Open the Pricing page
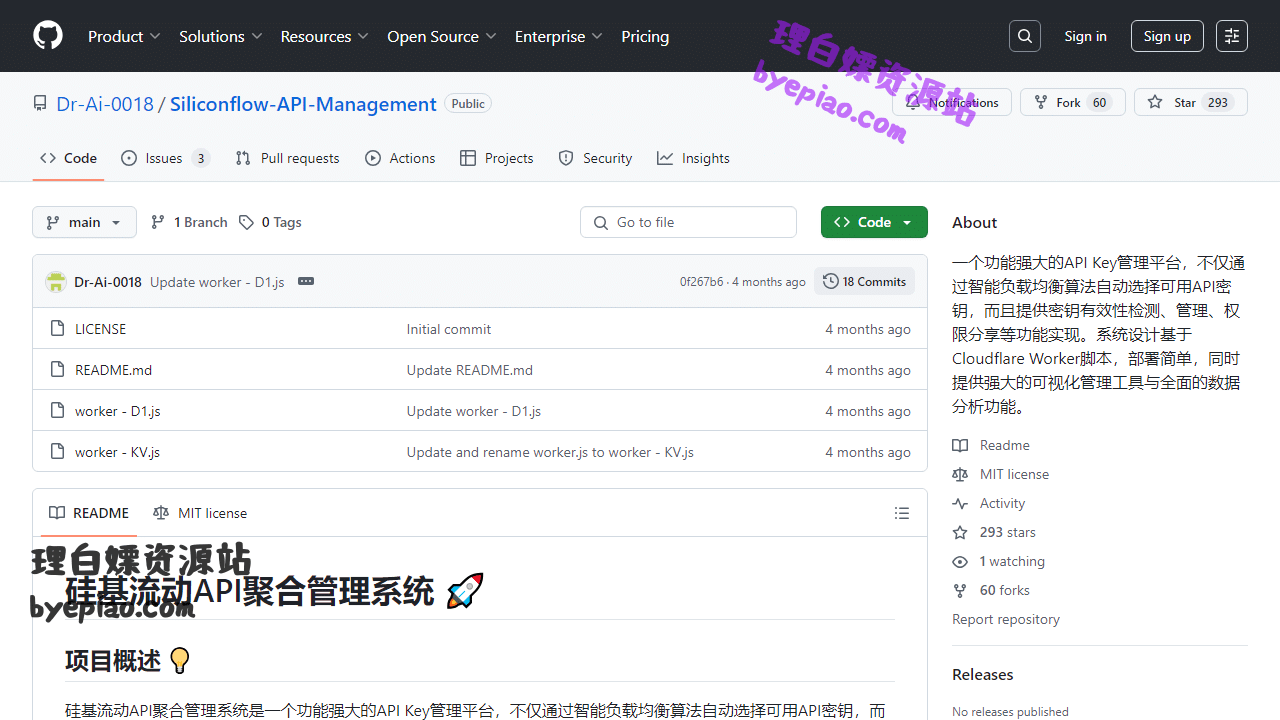Image resolution: width=1280 pixels, height=720 pixels. pyautogui.click(x=645, y=36)
